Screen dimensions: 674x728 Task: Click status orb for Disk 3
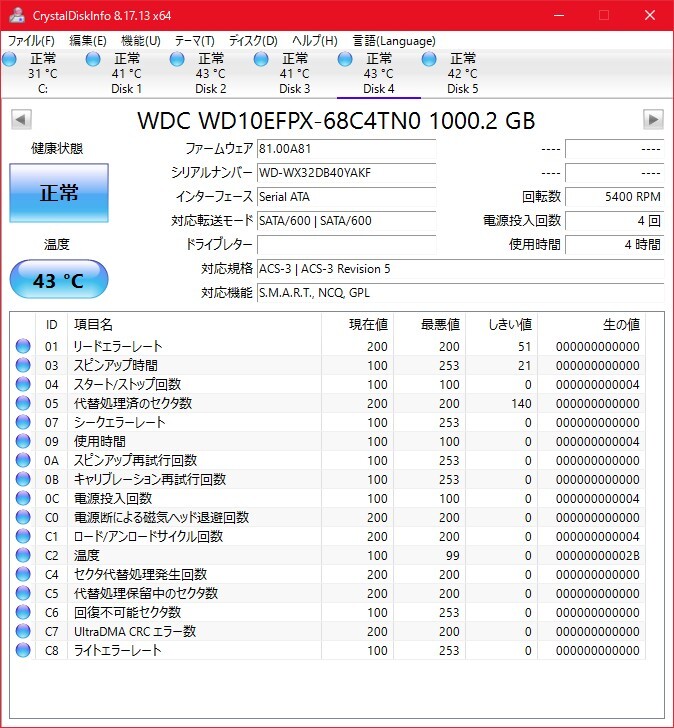(261, 59)
